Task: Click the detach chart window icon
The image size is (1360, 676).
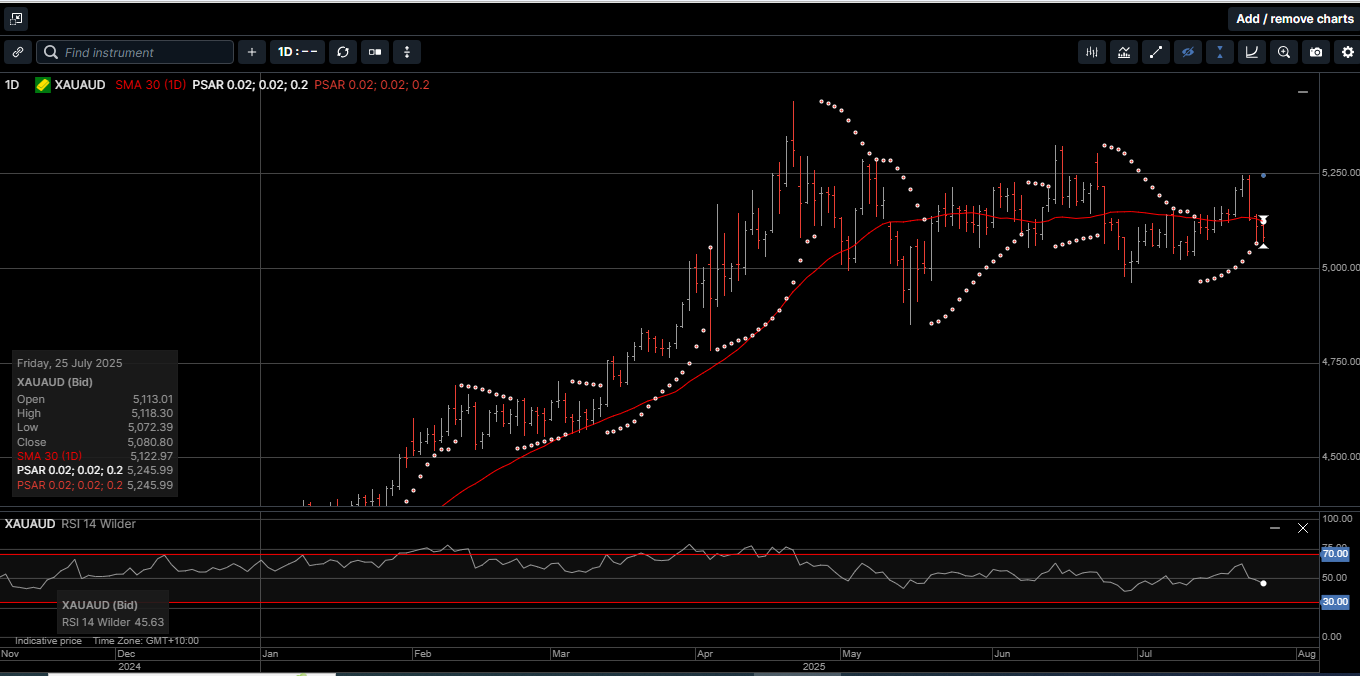Action: (16, 19)
